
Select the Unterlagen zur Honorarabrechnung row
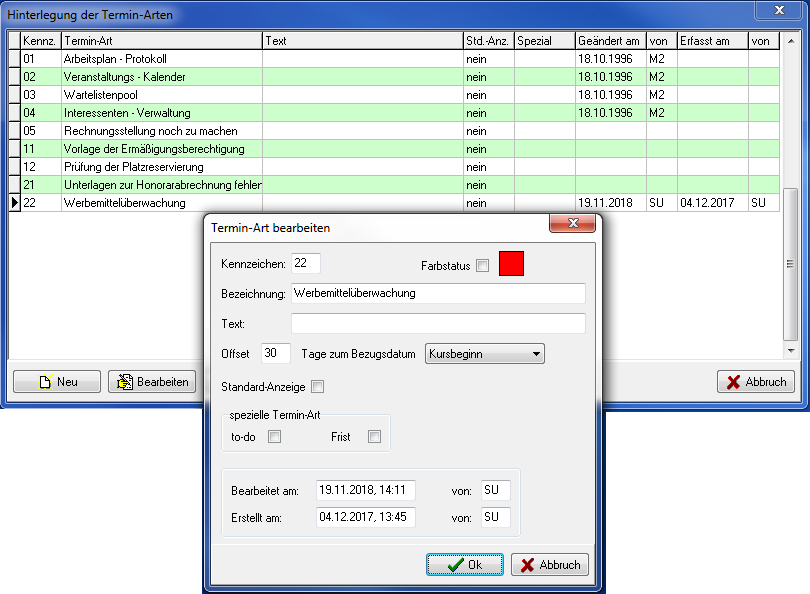394,185
